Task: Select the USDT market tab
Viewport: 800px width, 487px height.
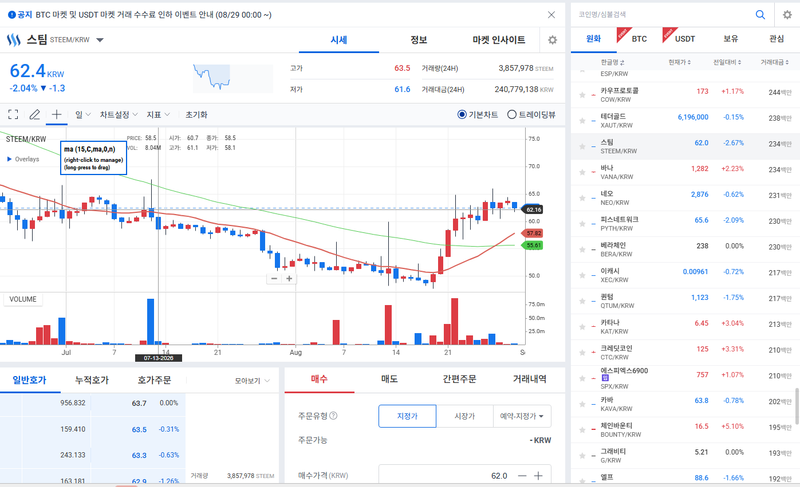Action: [x=685, y=39]
